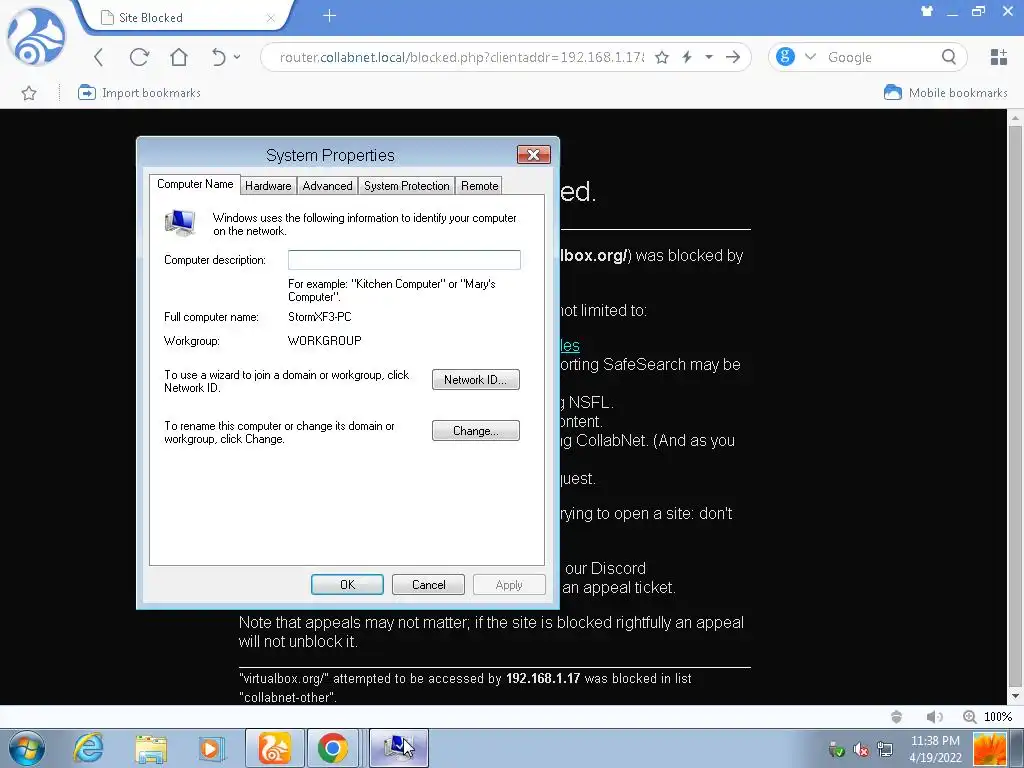Reload the page with the refresh icon
This screenshot has height=768, width=1024.
click(x=139, y=57)
